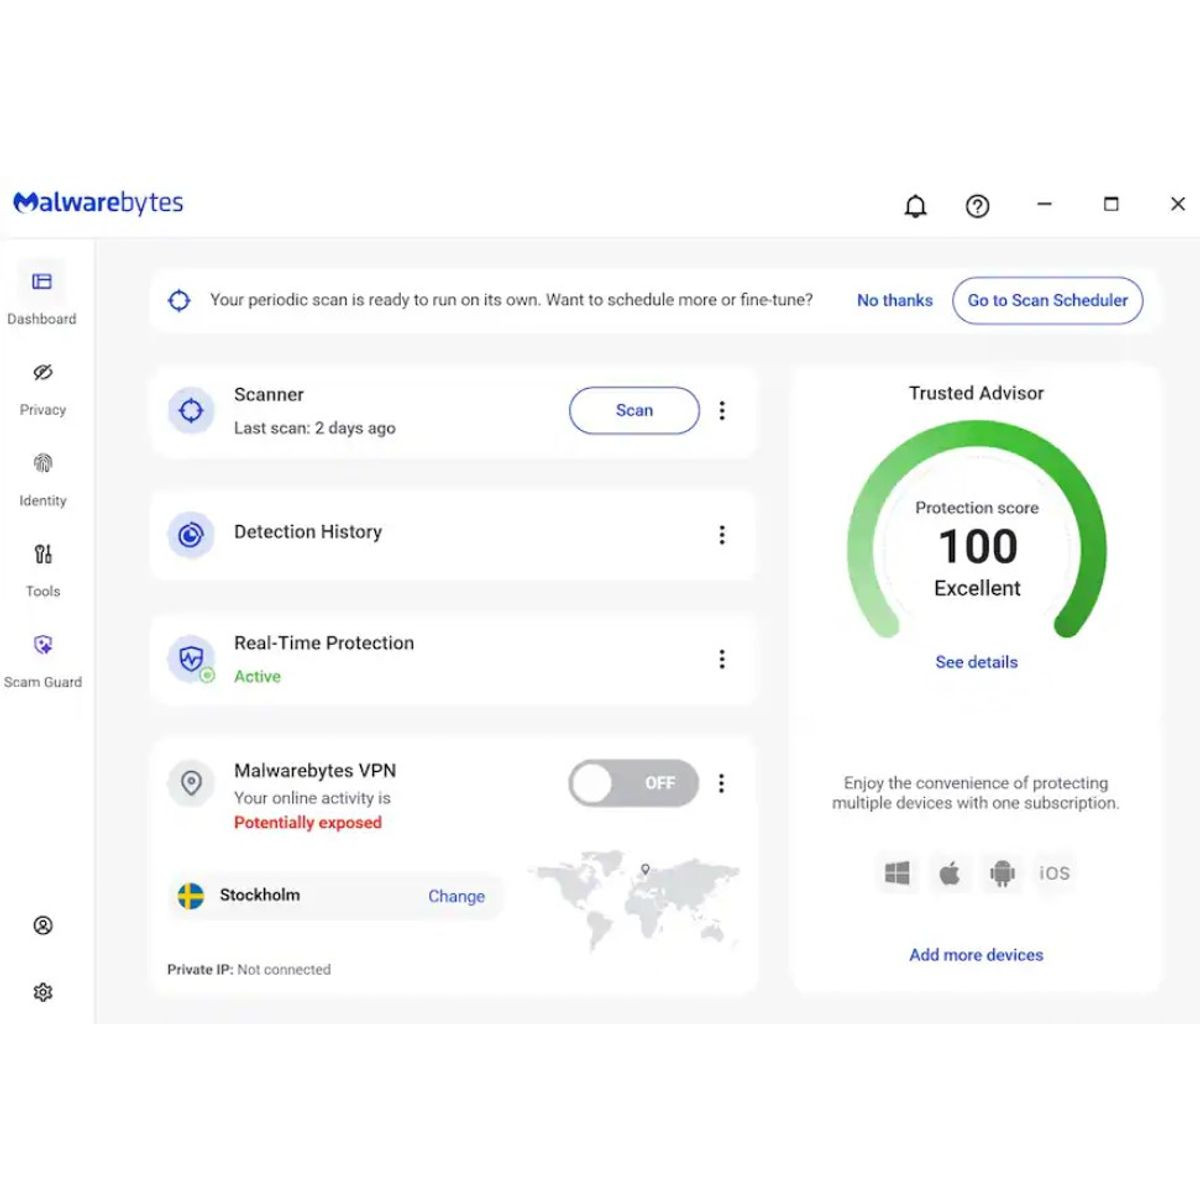Dismiss banner with No thanks

[894, 300]
